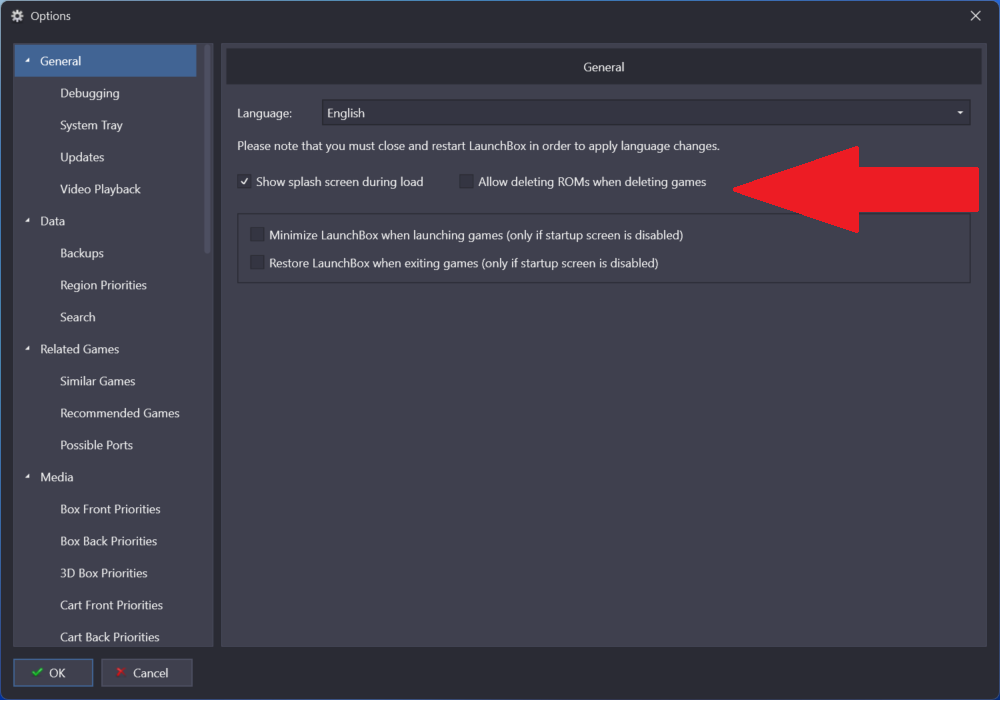Click the Cancel button
The height and width of the screenshot is (702, 1001).
(147, 673)
